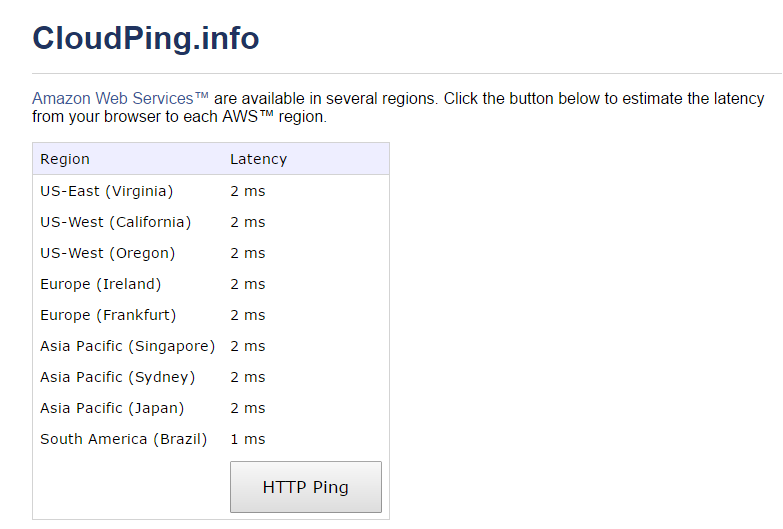Click the Region column header
Image resolution: width=783 pixels, height=529 pixels.
click(x=65, y=159)
